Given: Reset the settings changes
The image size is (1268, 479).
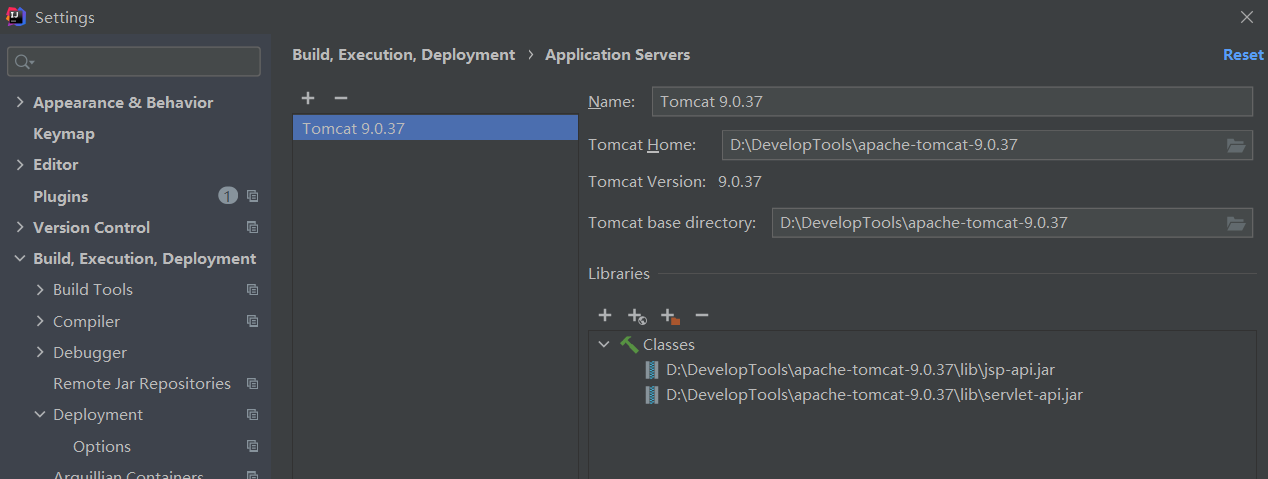Looking at the screenshot, I should pos(1243,55).
